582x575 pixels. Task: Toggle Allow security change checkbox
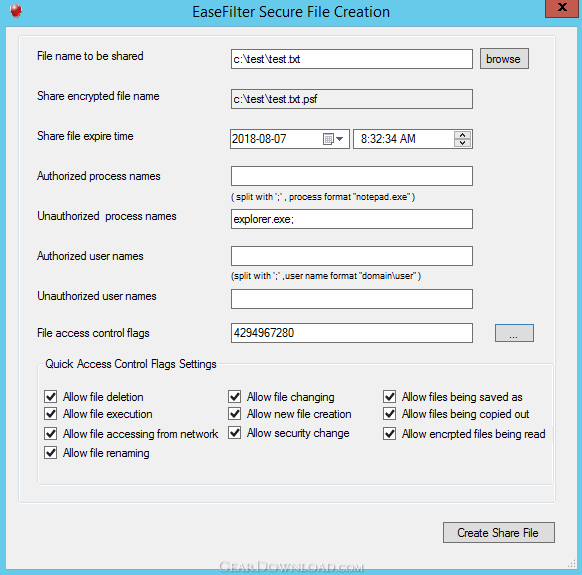pyautogui.click(x=235, y=432)
